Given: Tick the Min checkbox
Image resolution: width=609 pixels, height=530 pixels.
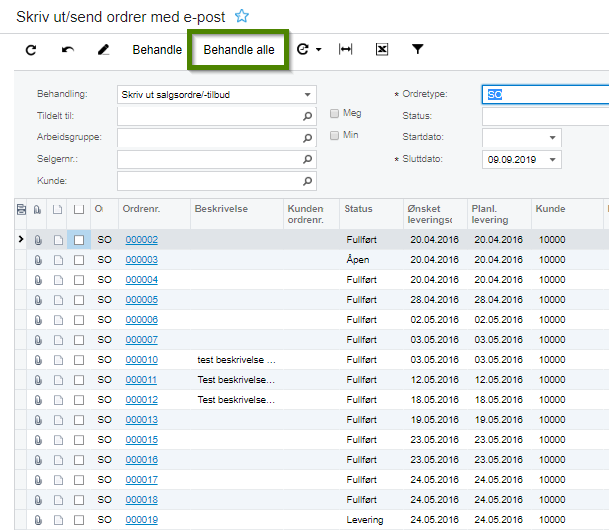Looking at the screenshot, I should click(336, 135).
